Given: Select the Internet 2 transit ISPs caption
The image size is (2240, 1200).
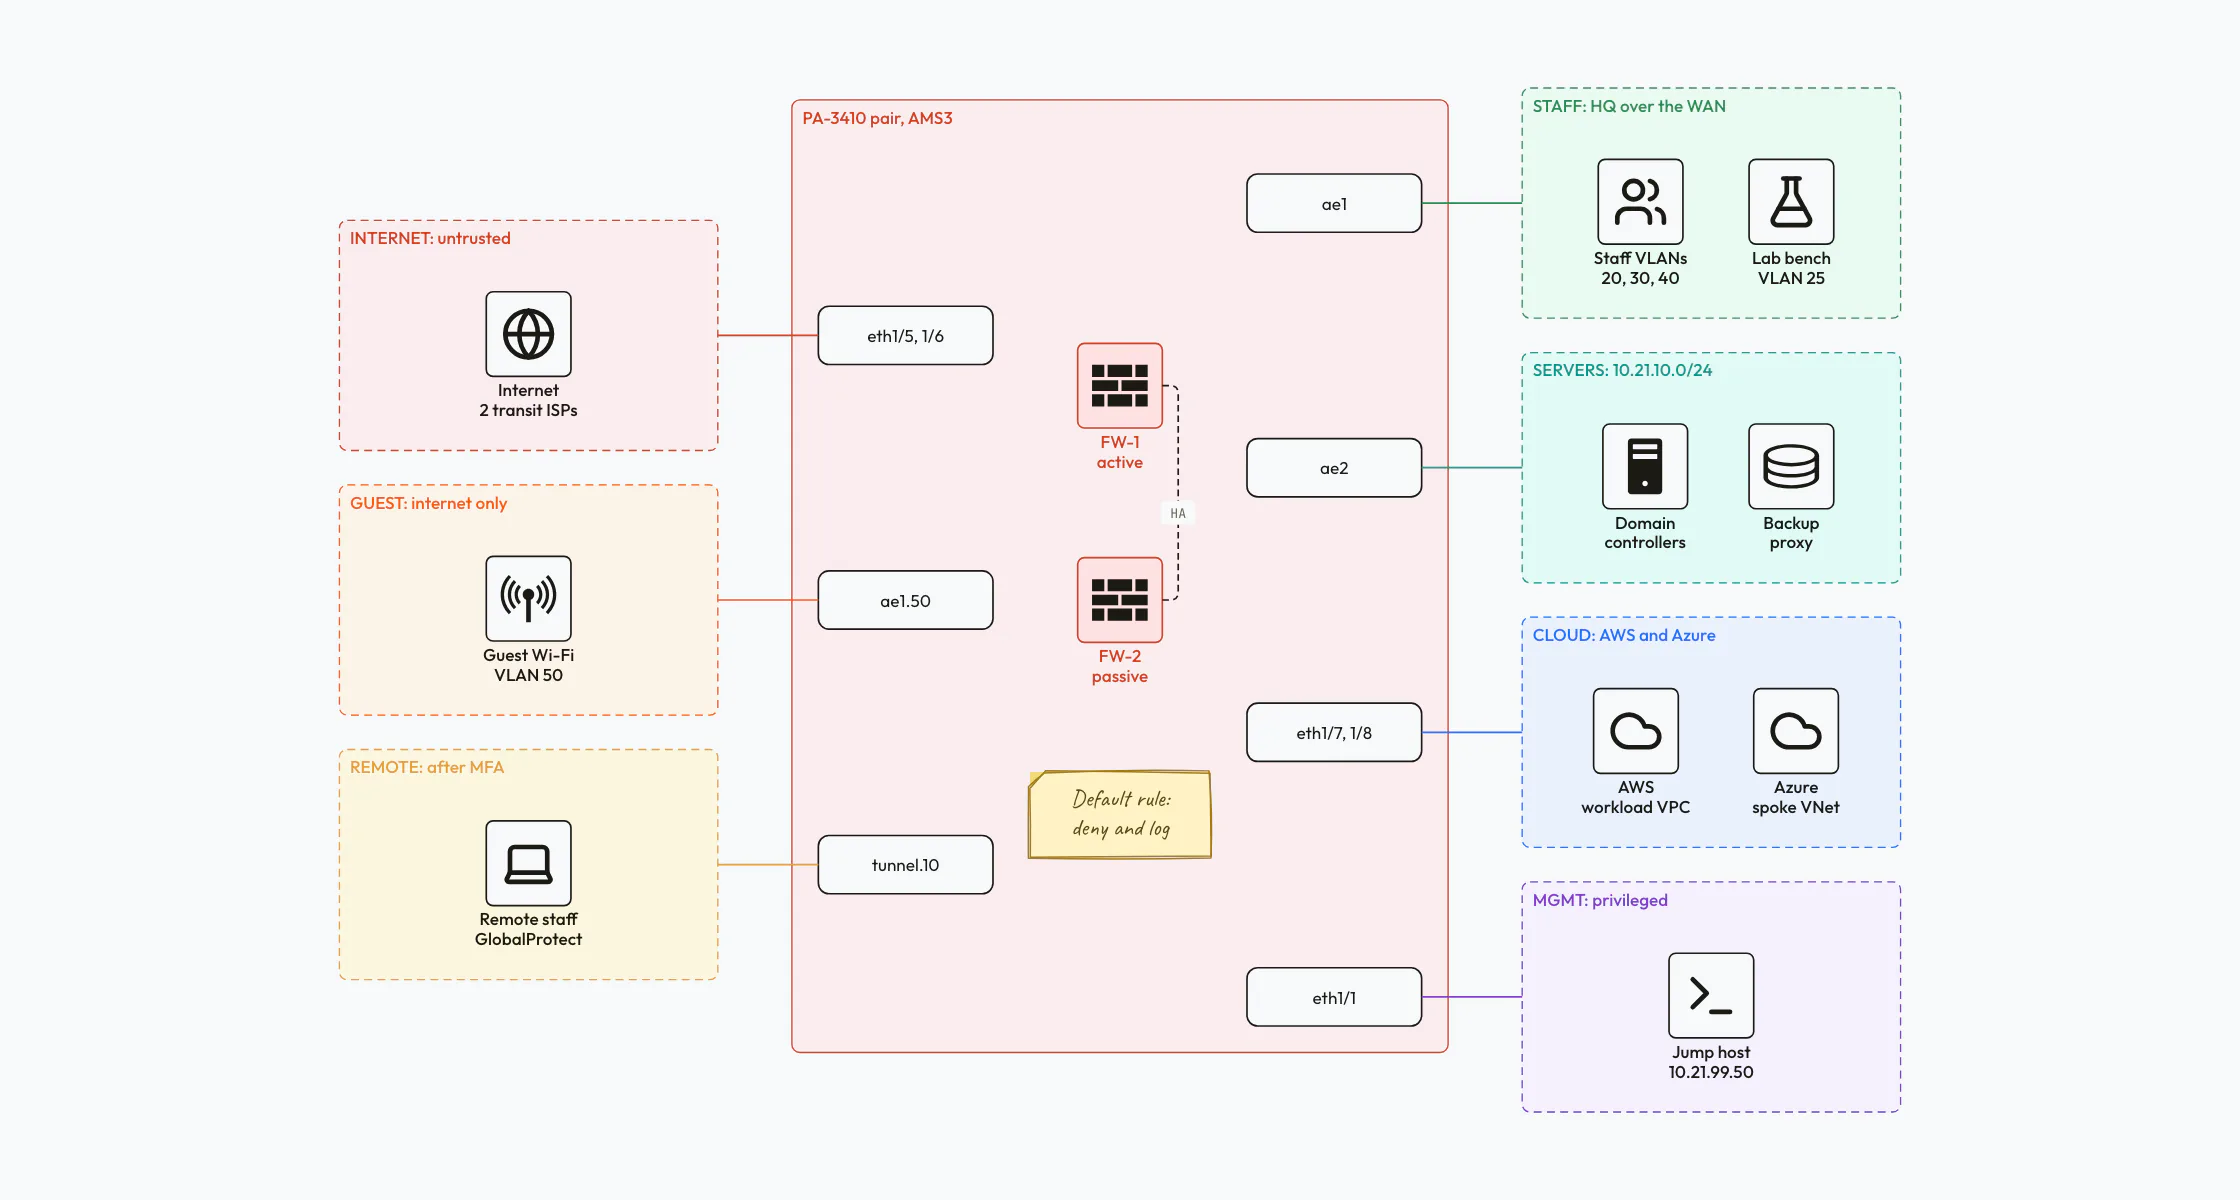Looking at the screenshot, I should 528,400.
